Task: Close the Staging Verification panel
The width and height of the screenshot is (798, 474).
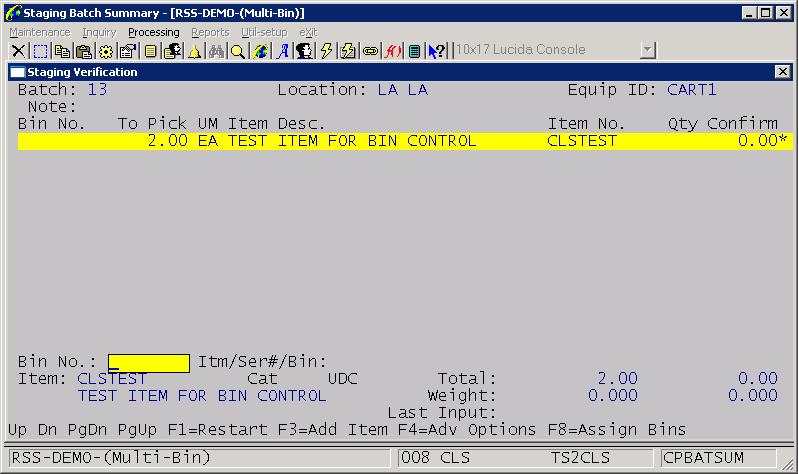Action: [783, 72]
